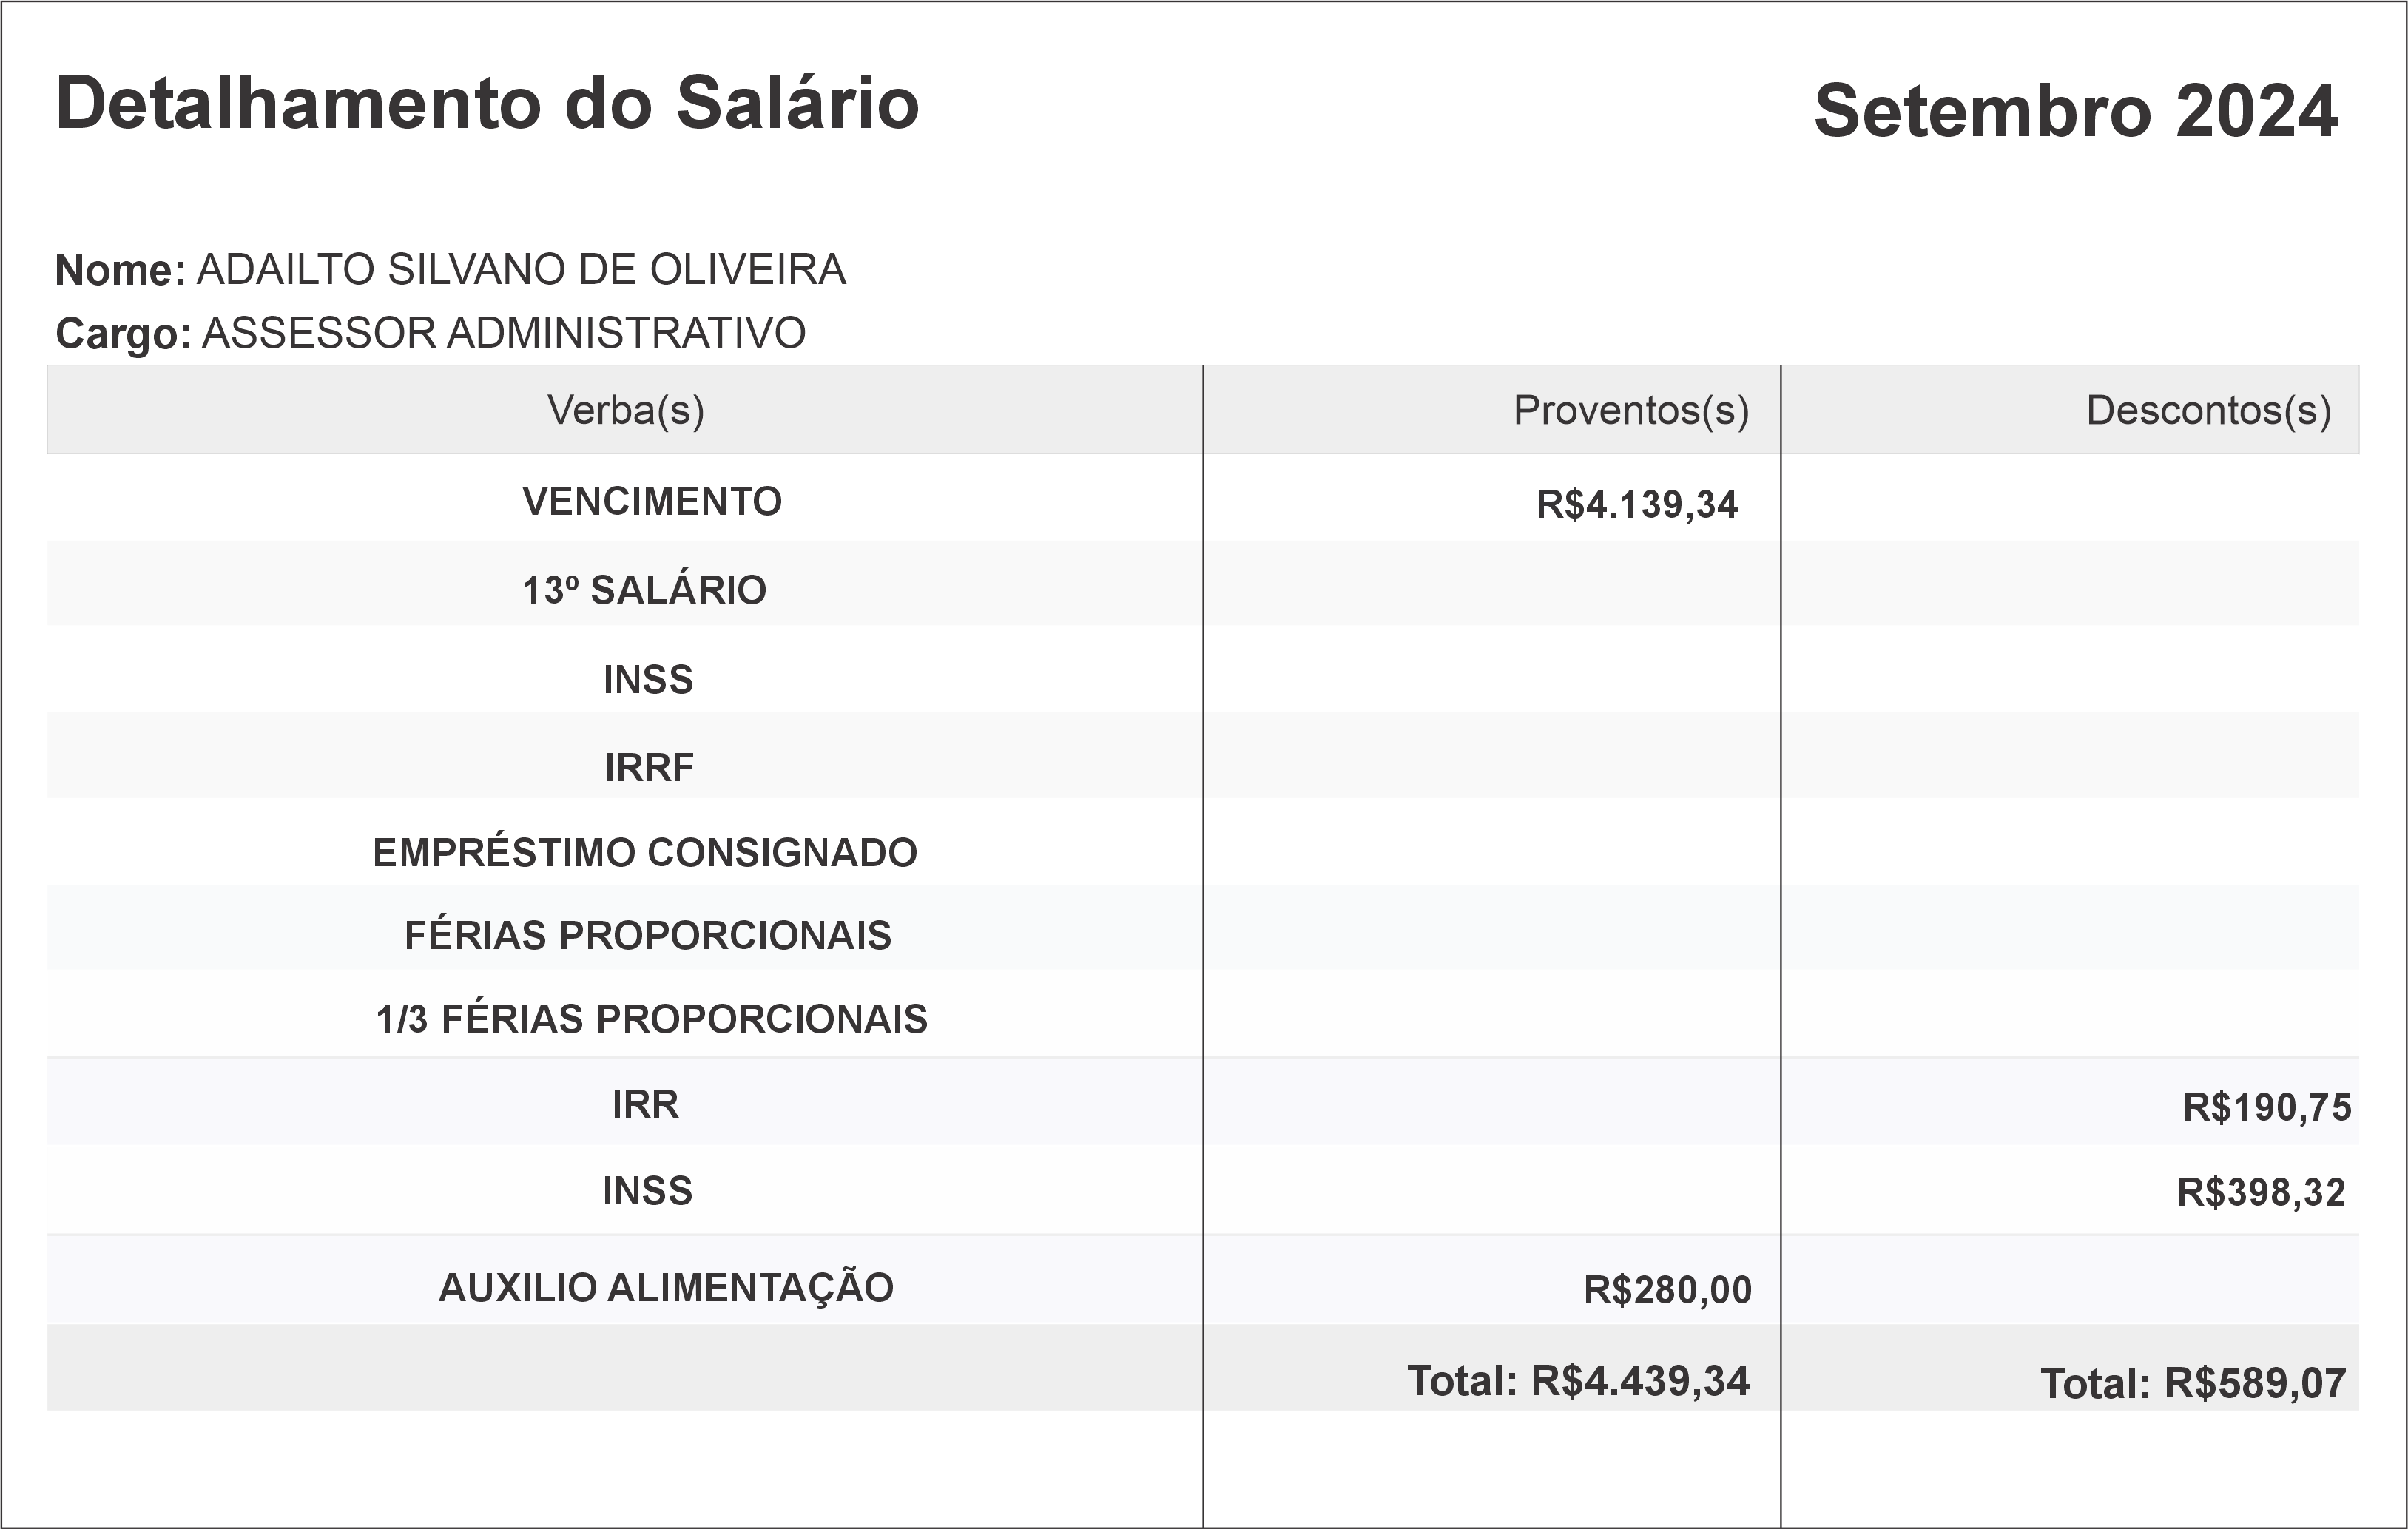
Task: Click the IRRF row label
Action: tap(649, 768)
